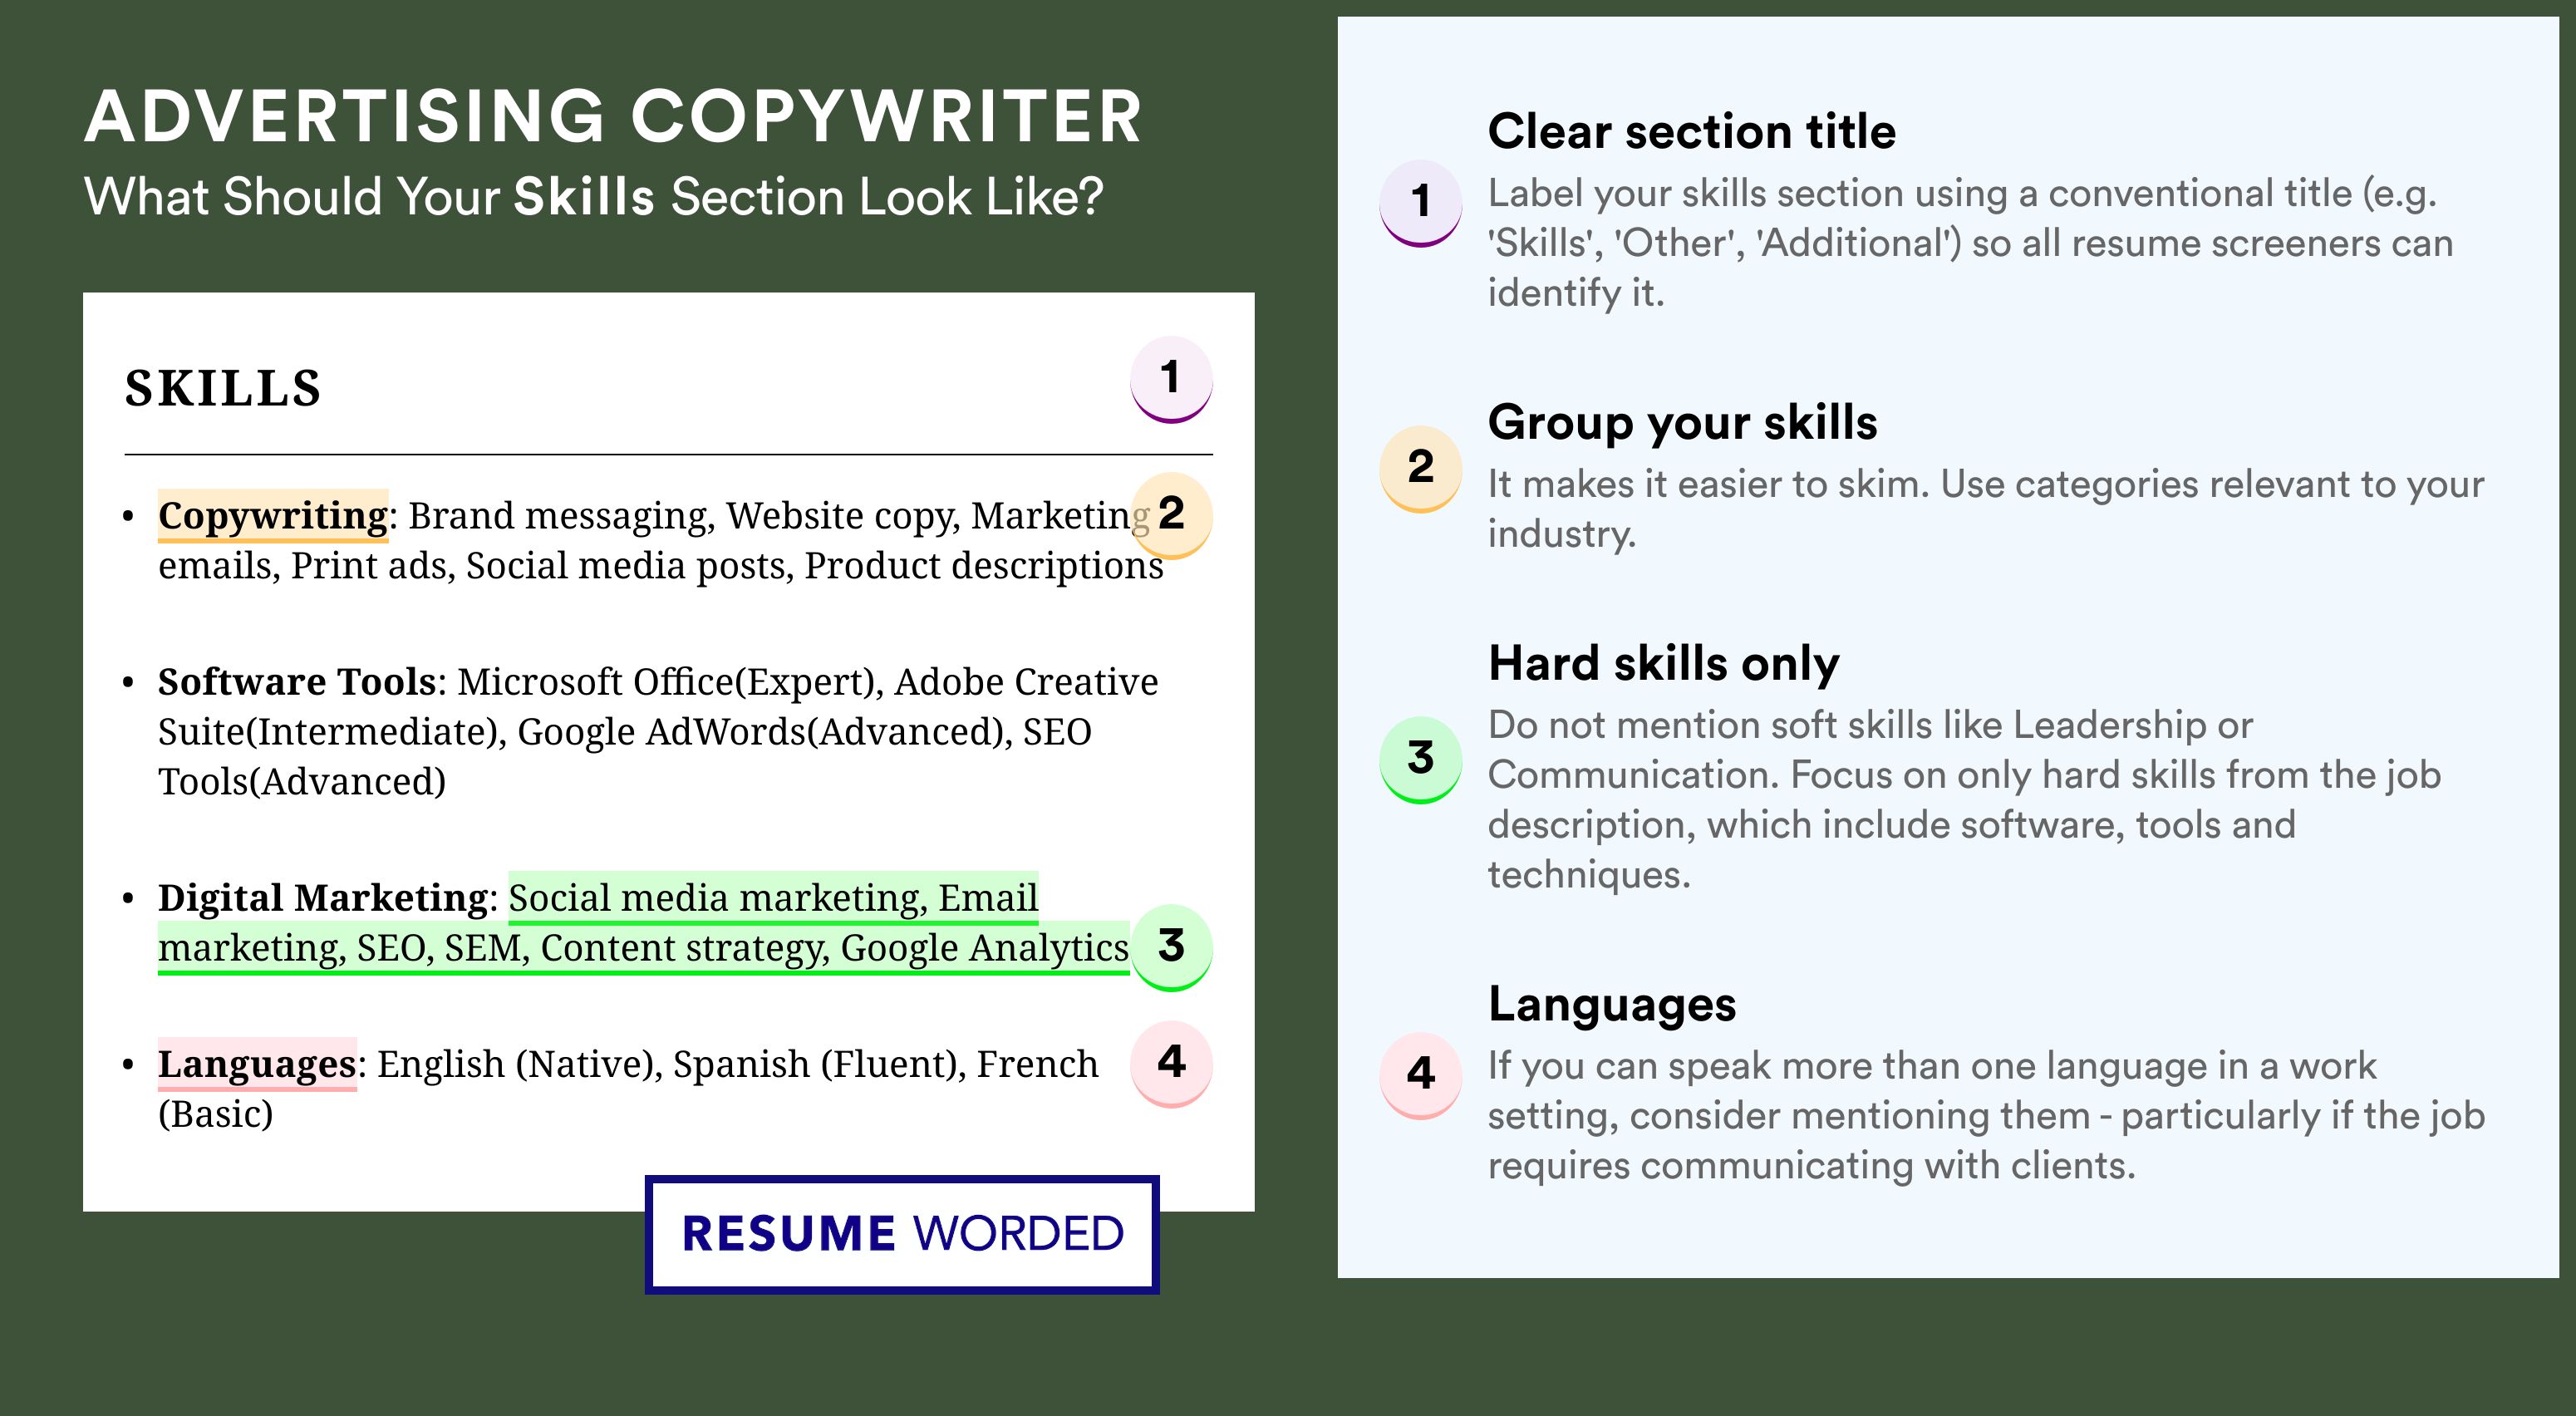
Task: Click 'Tools(Advanced)' at end of Software Tools
Action: tap(302, 782)
